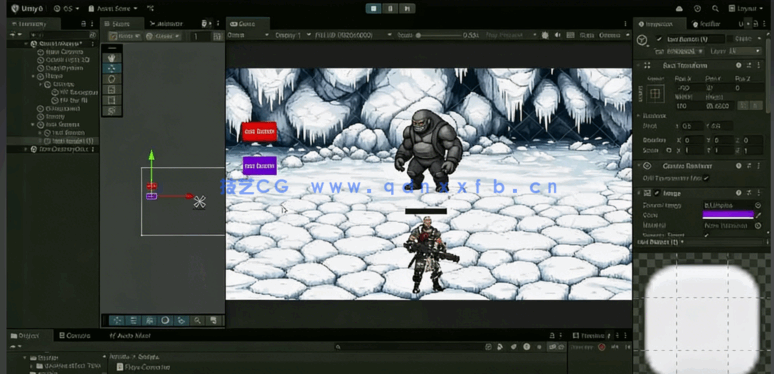Select the Hand view tool in Scene
Viewport: 774px width, 374px height.
click(112, 58)
